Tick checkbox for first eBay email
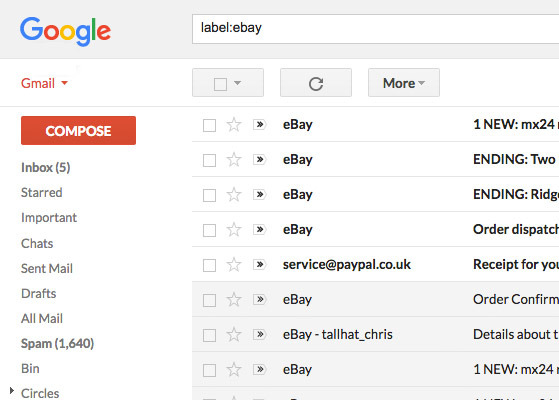 click(209, 125)
